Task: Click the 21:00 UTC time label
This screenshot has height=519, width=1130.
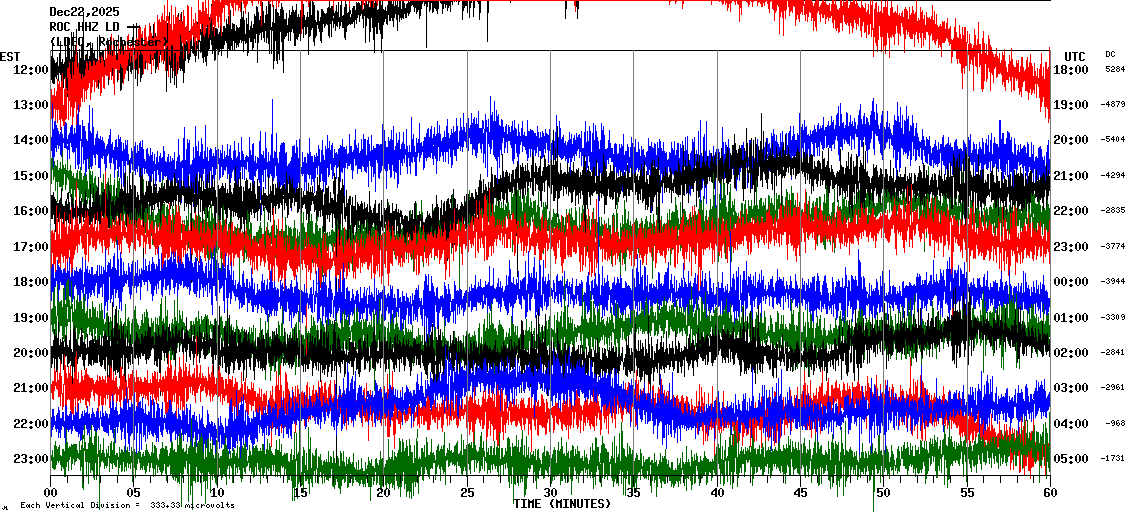Action: (1072, 176)
